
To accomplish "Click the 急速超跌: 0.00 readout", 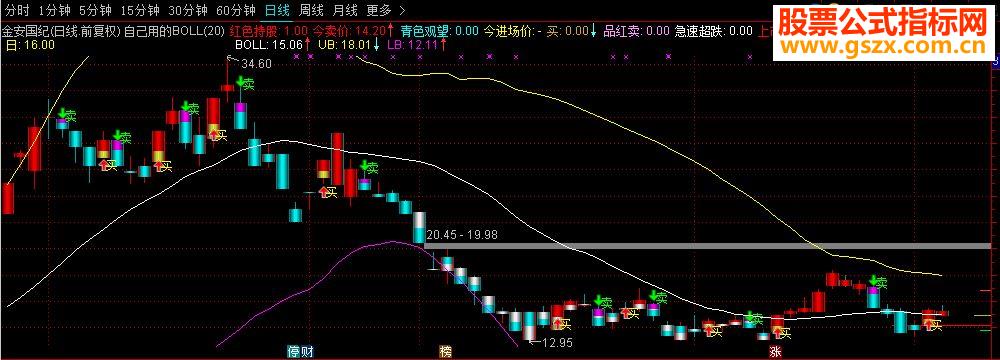I will pyautogui.click(x=713, y=30).
